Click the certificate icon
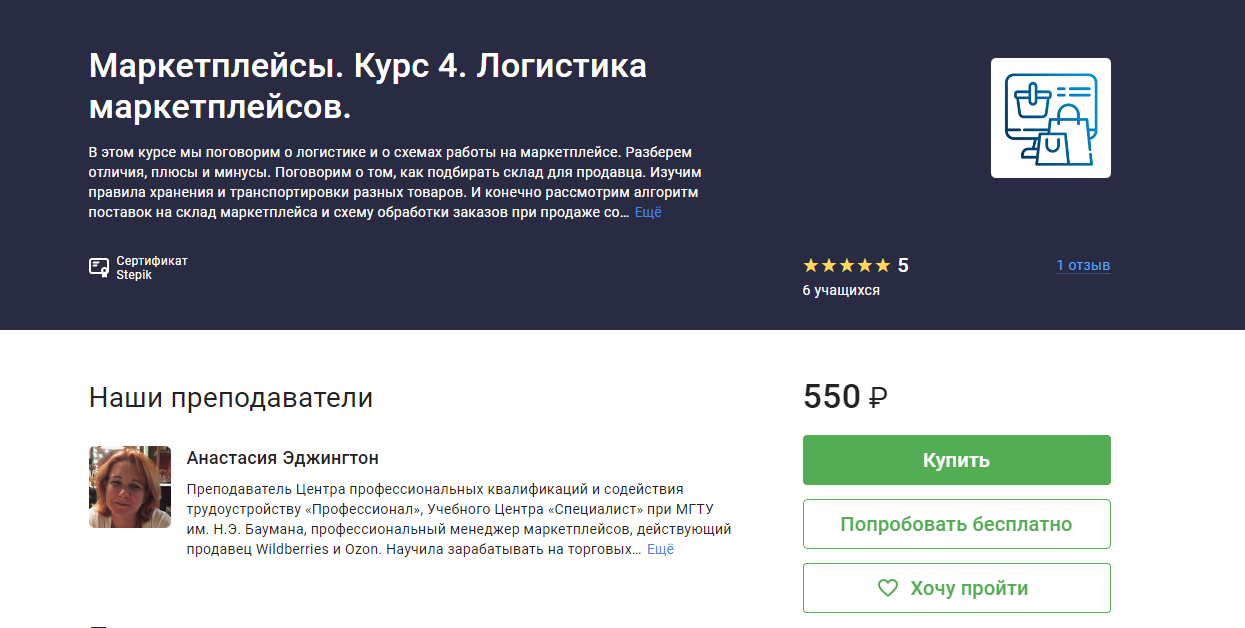1245x628 pixels. [98, 267]
